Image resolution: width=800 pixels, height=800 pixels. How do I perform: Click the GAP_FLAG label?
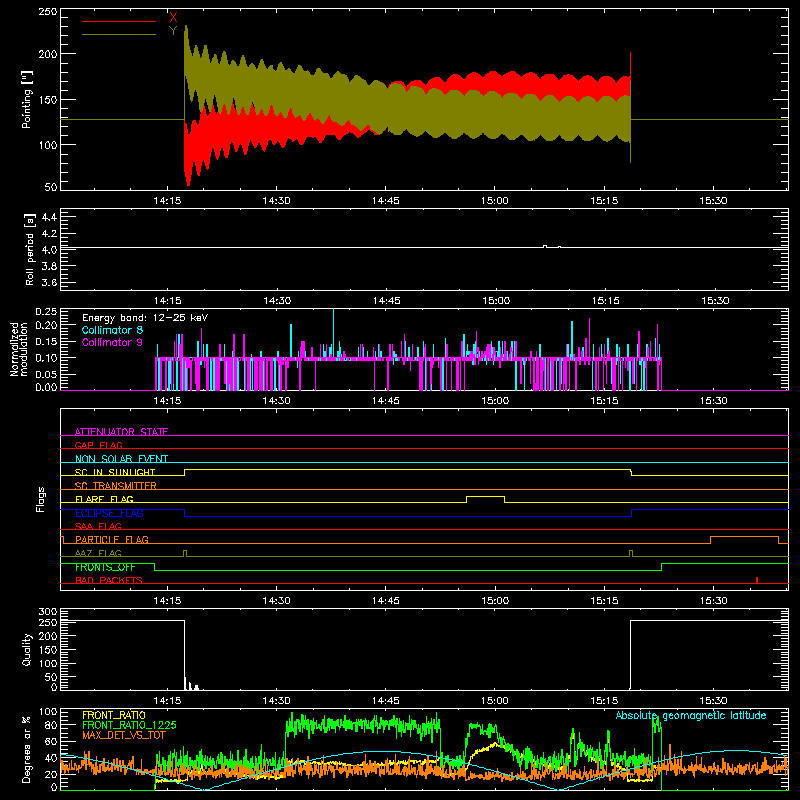click(98, 445)
